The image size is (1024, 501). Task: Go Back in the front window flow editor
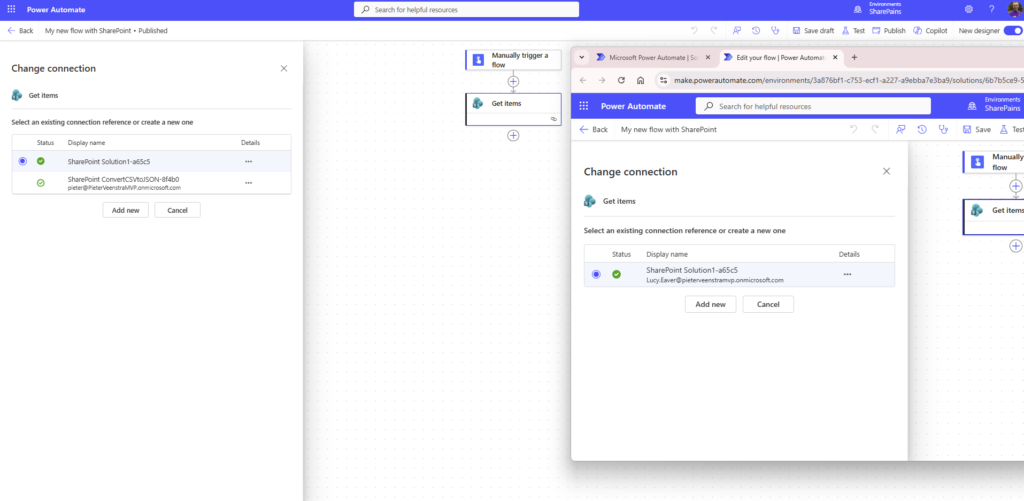point(594,129)
